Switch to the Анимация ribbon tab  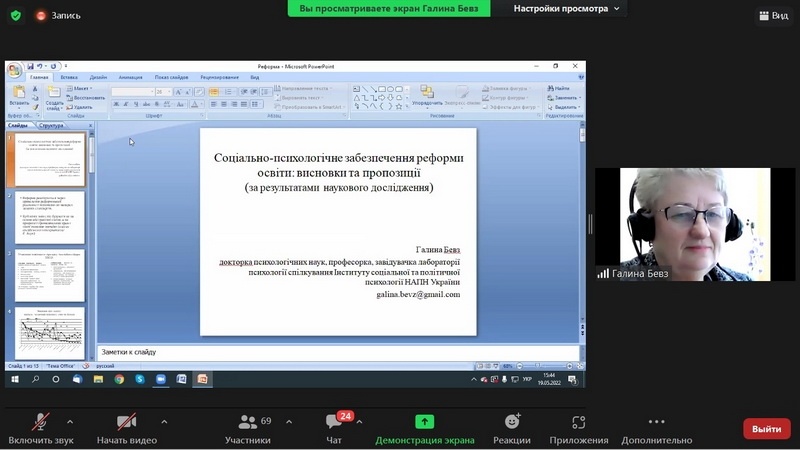coord(130,78)
